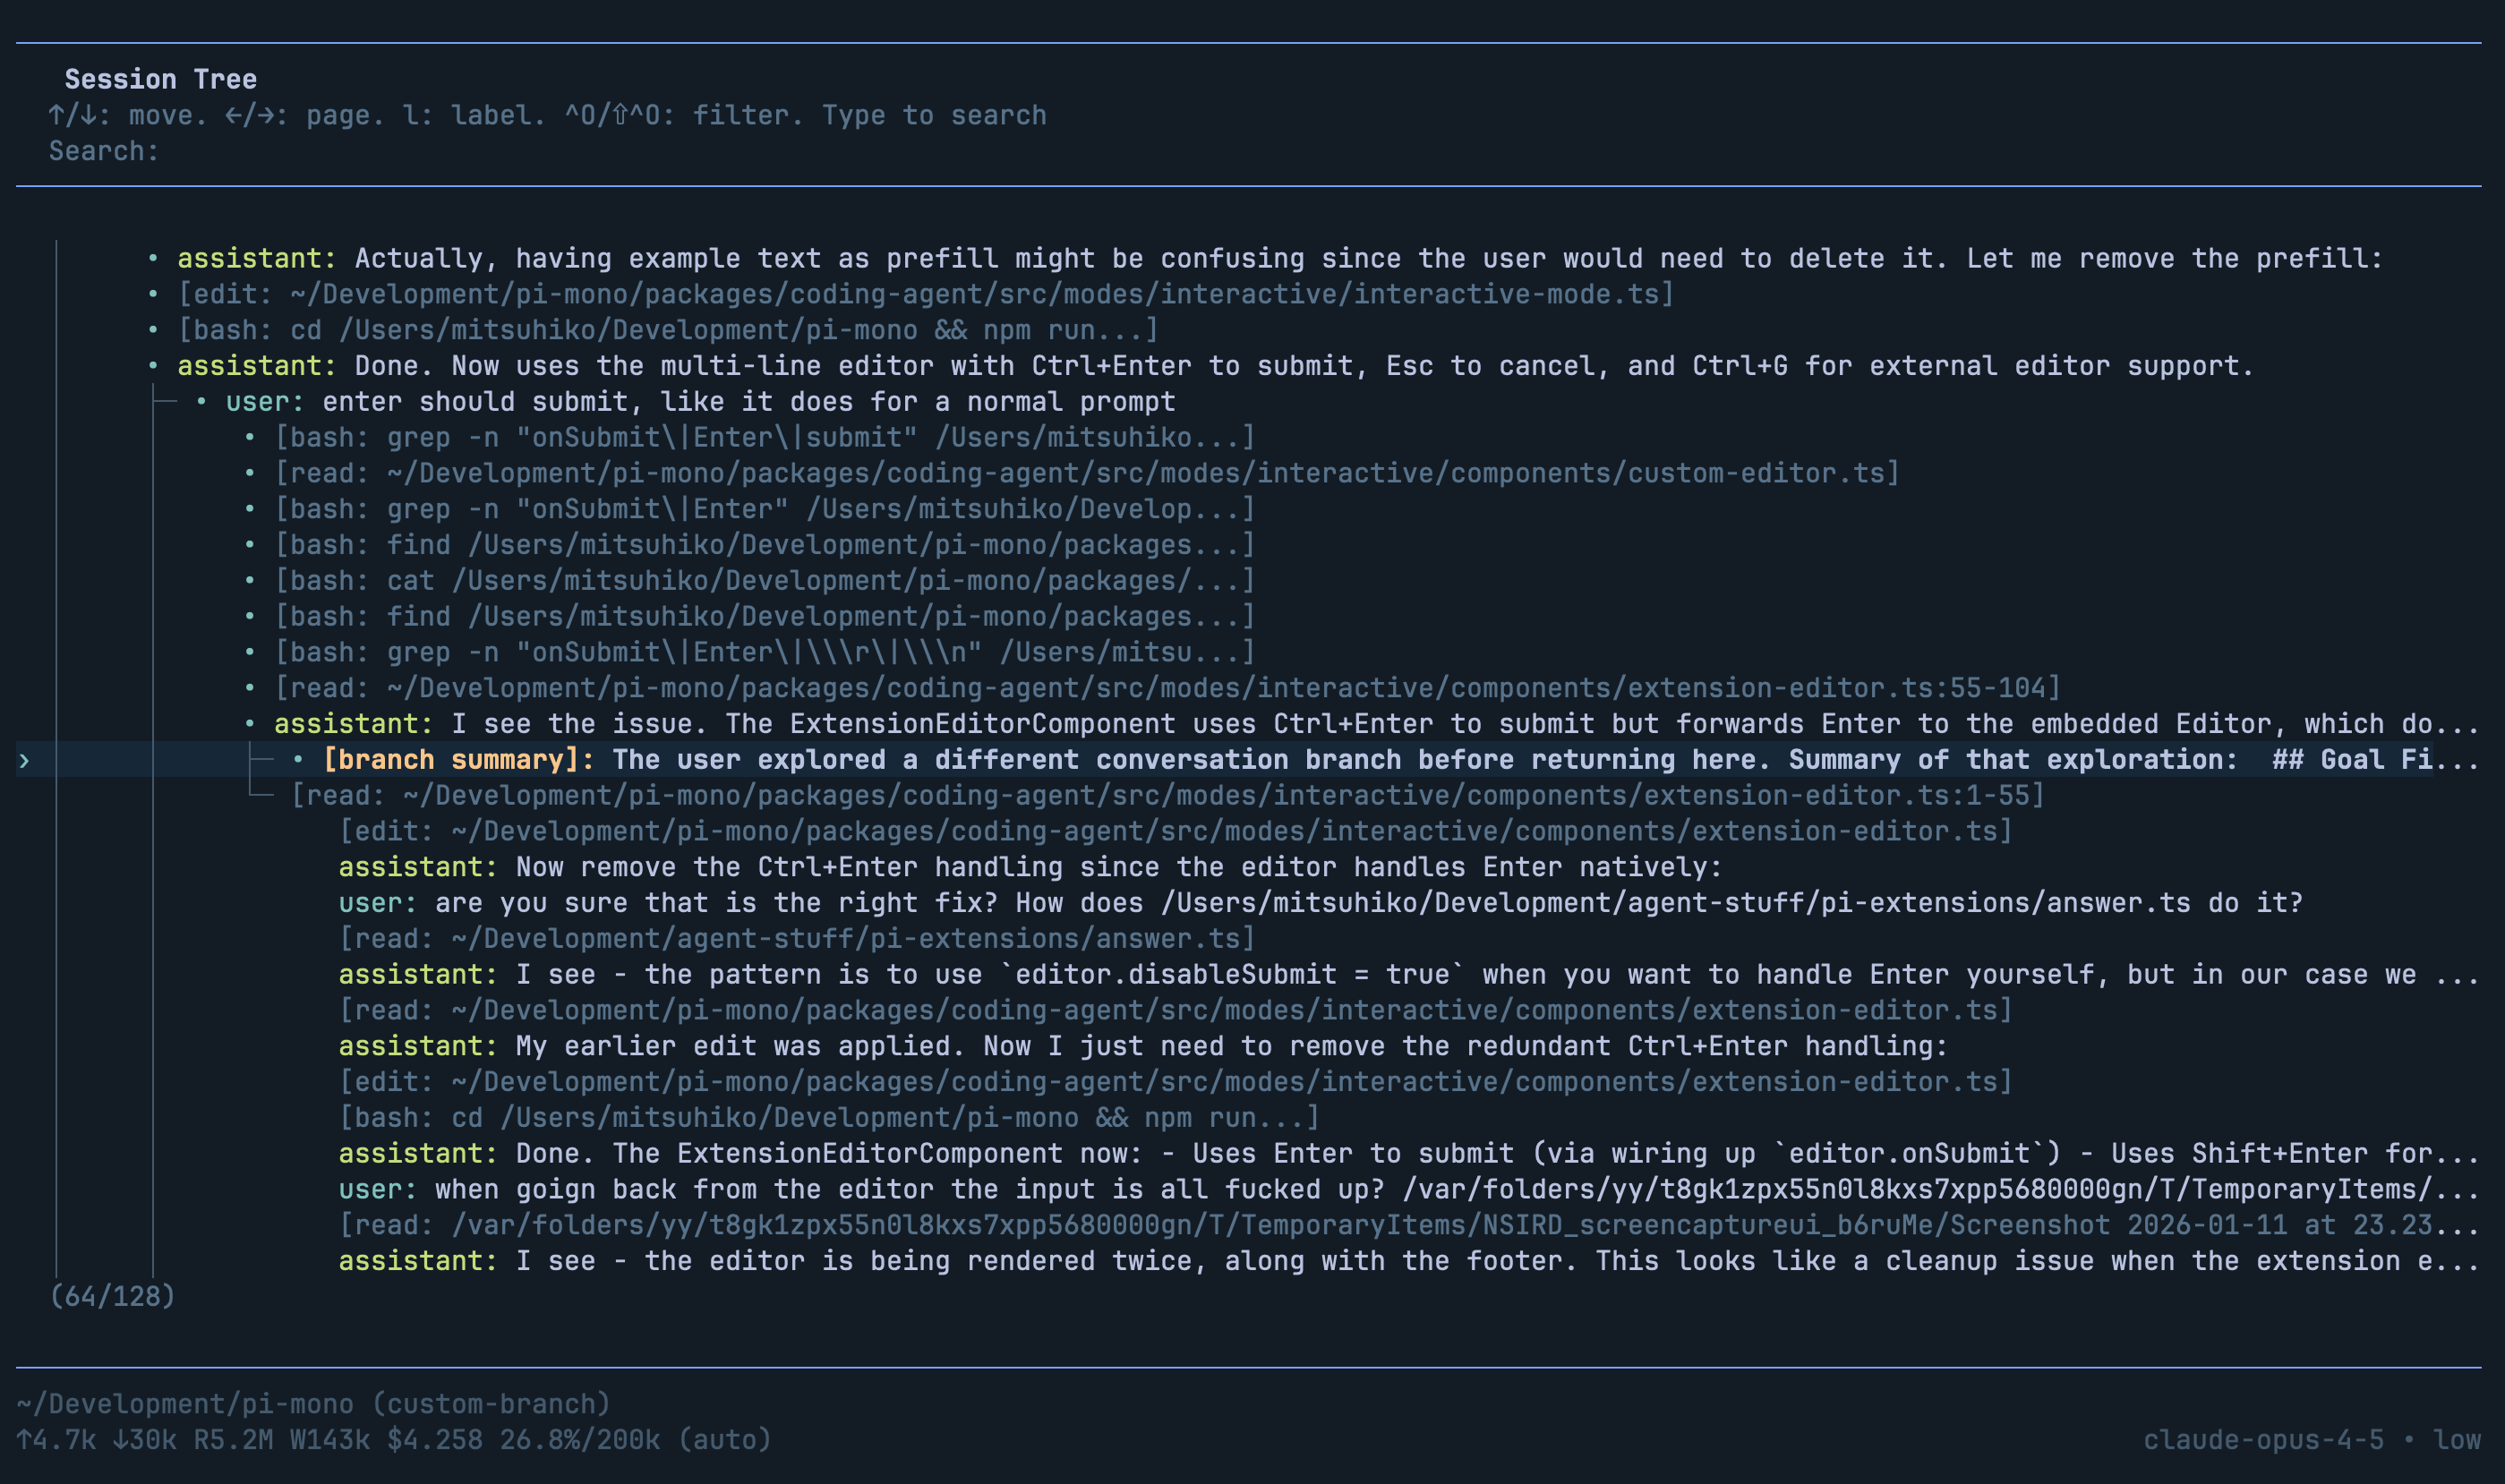Select user message 'enter should submit'

(x=700, y=402)
